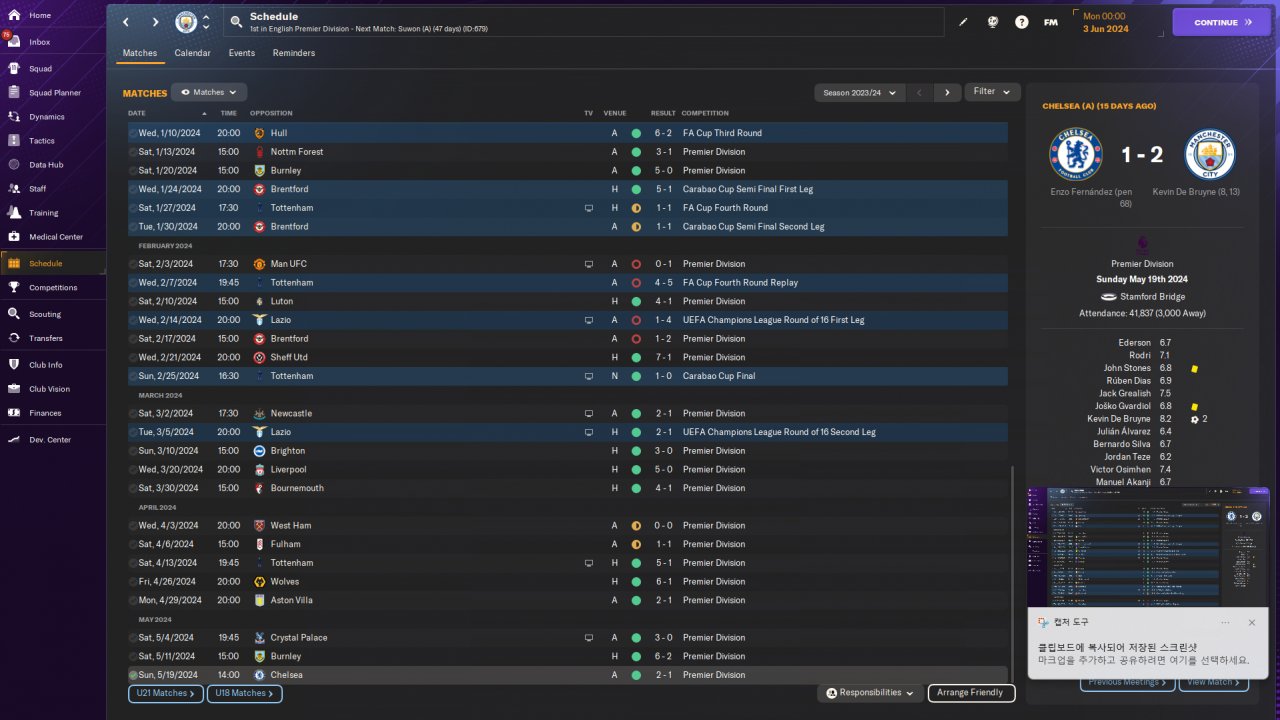Switch to the Events tab
Image resolution: width=1280 pixels, height=720 pixels.
coord(242,53)
